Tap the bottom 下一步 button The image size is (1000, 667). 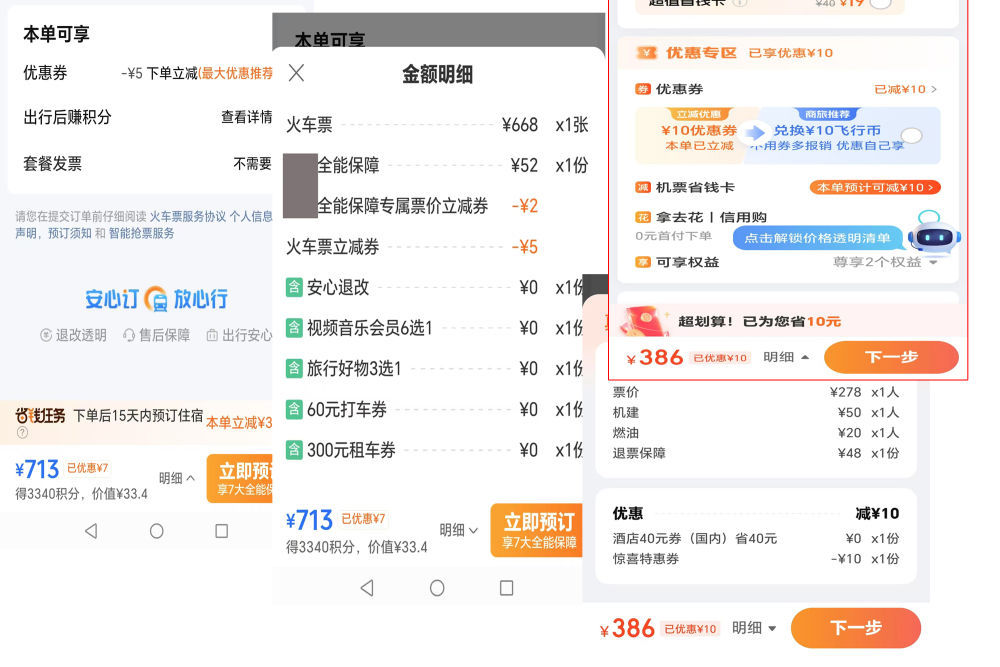point(855,628)
